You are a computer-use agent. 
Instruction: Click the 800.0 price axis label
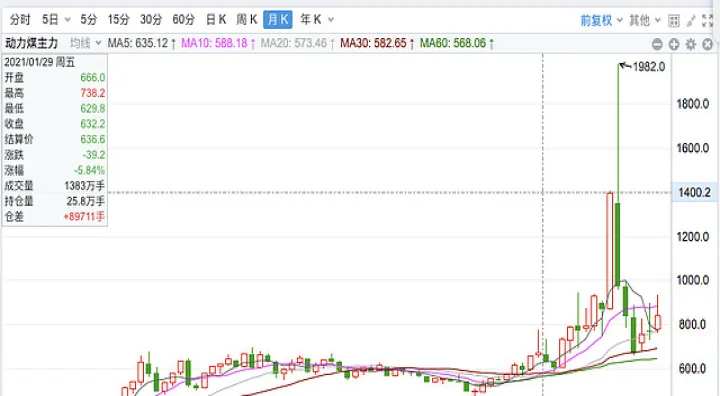pyautogui.click(x=693, y=325)
